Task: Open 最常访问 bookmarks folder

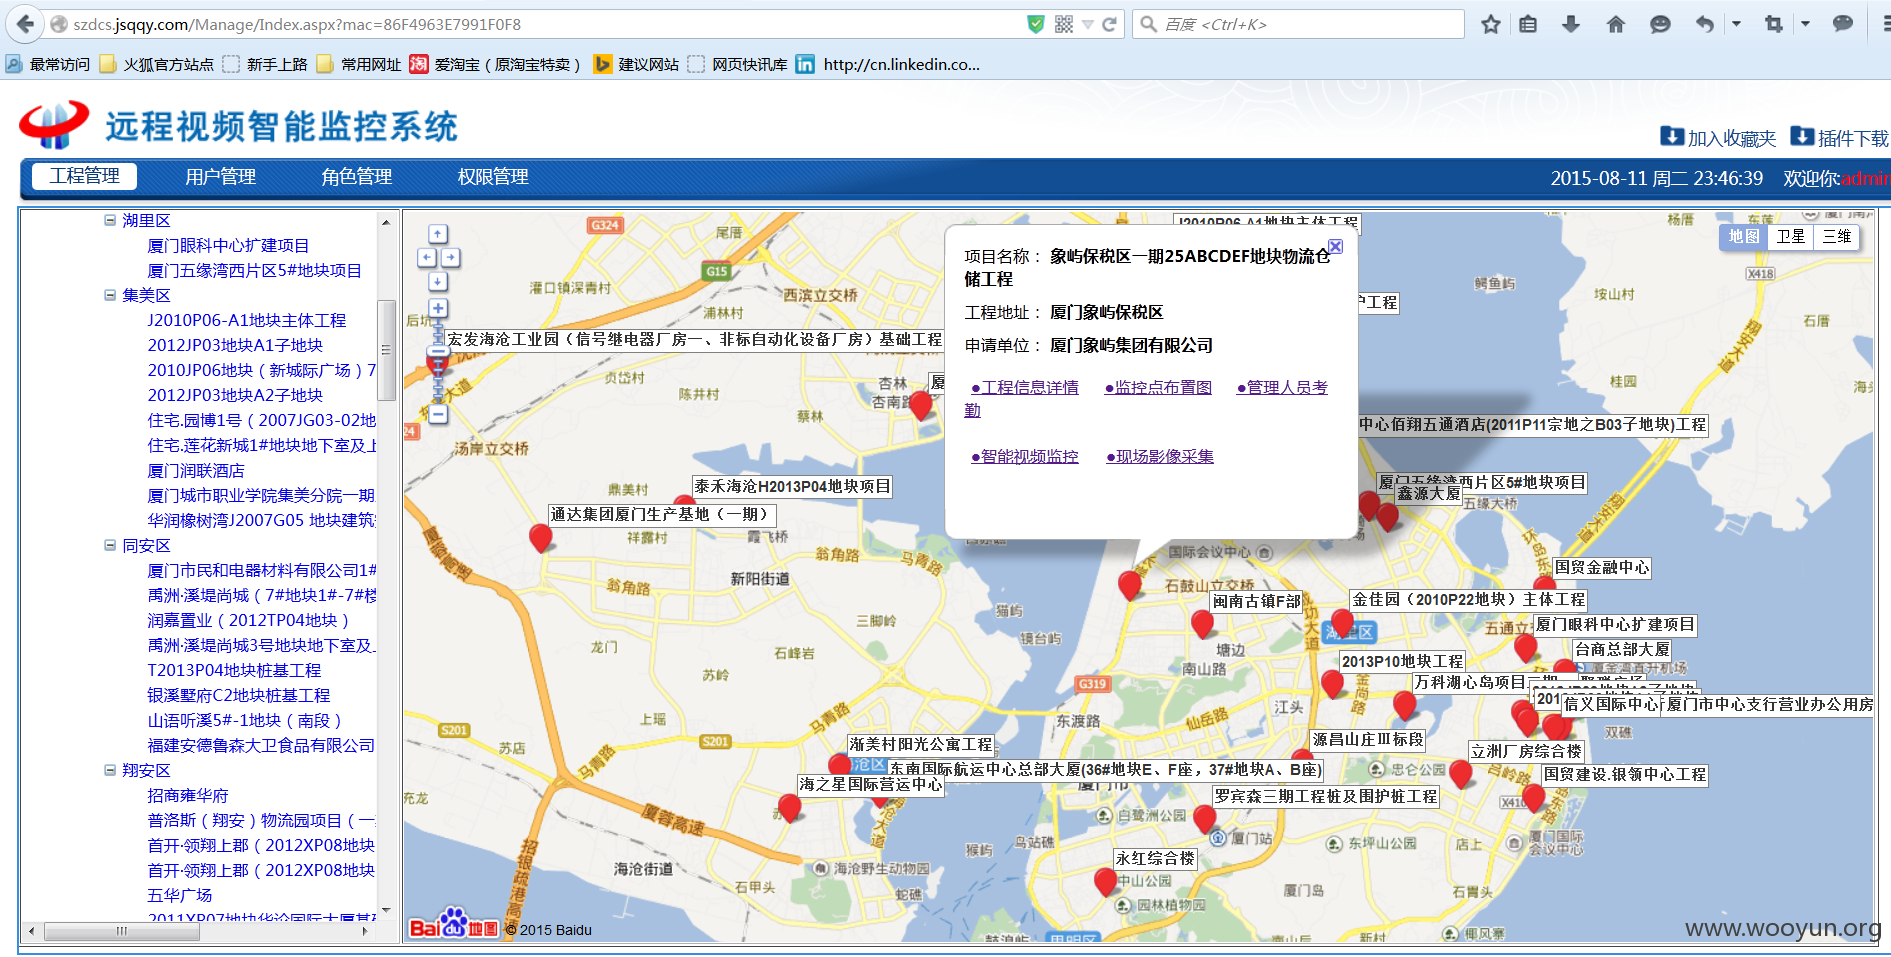Action: point(48,64)
